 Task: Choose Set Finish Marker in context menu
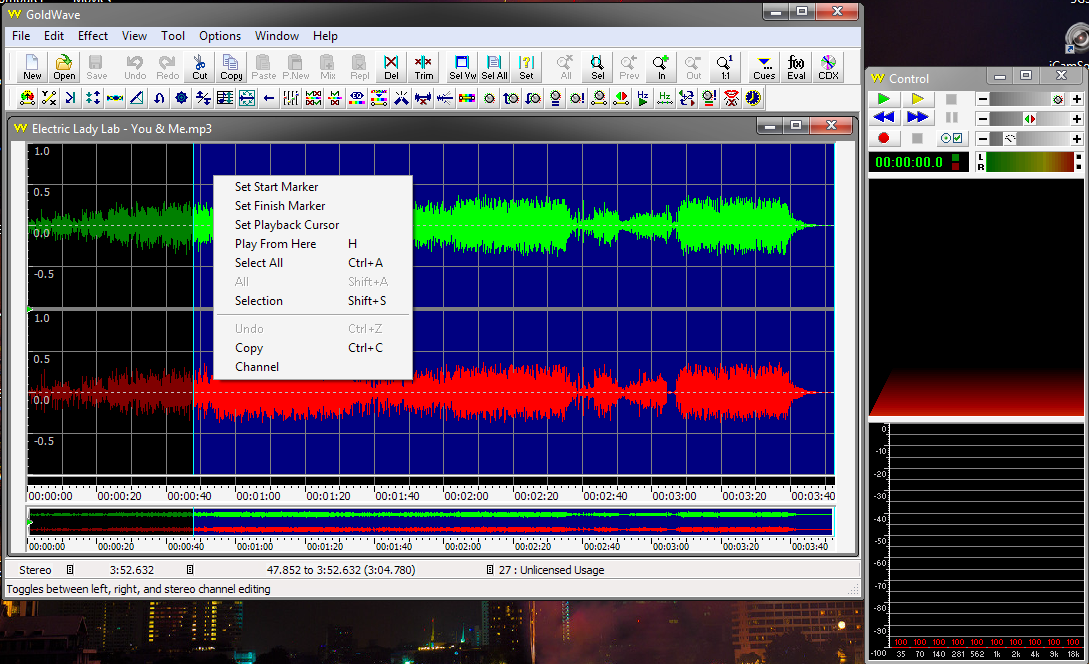pyautogui.click(x=313, y=206)
